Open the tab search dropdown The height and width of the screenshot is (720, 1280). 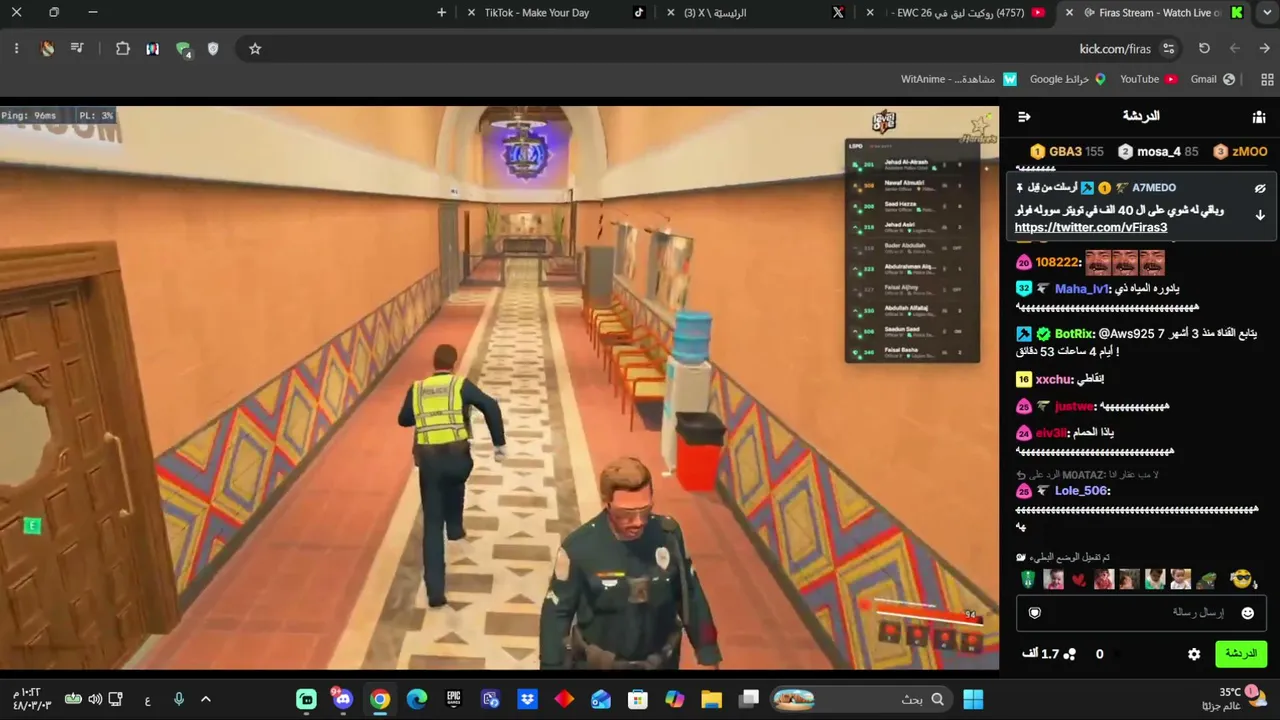[1265, 13]
